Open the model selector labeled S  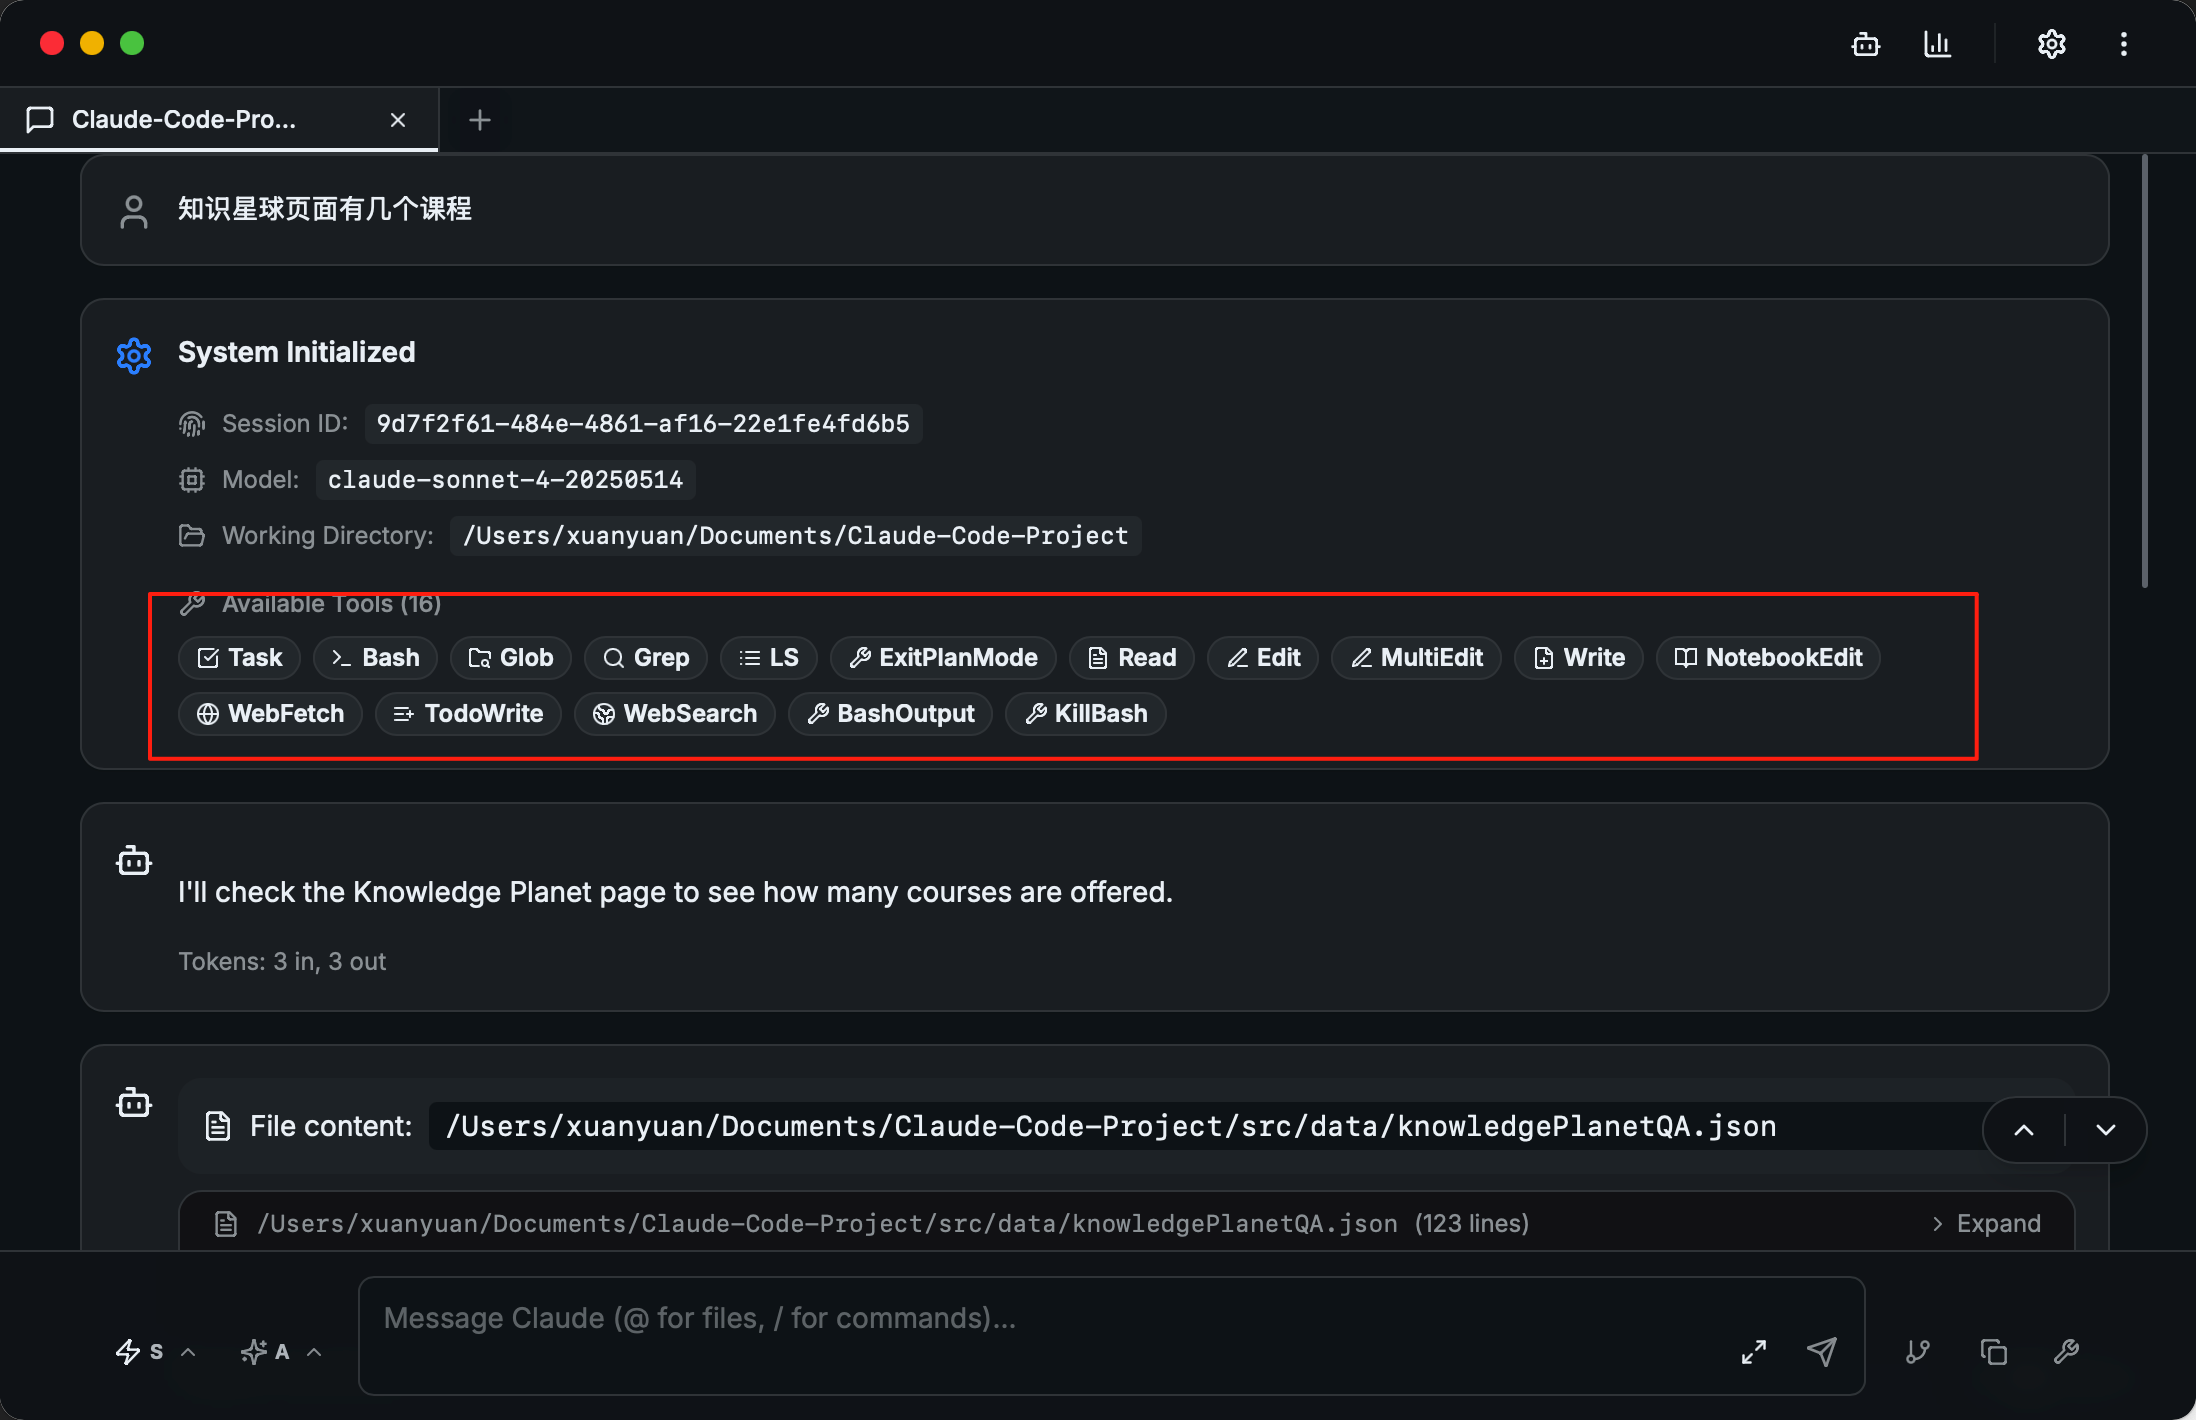155,1352
